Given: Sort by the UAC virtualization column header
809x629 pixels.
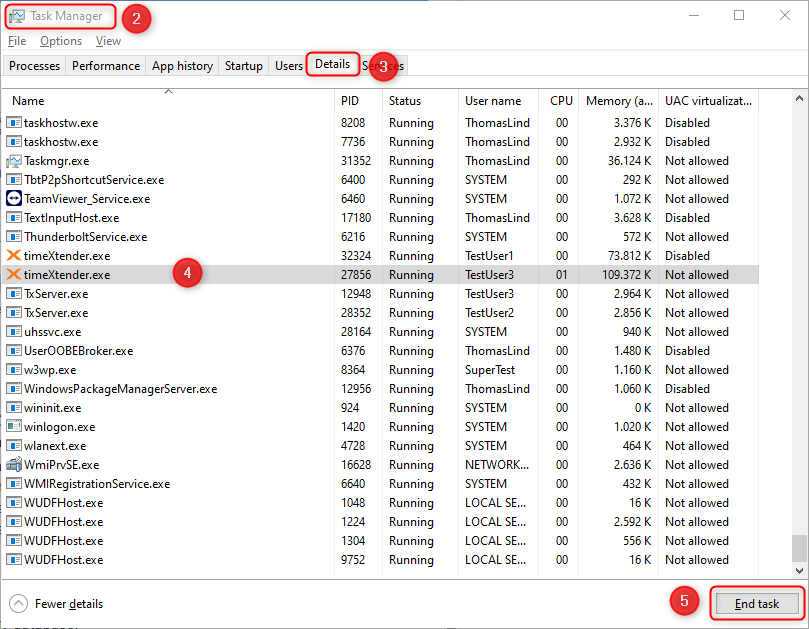Looking at the screenshot, I should pos(708,101).
